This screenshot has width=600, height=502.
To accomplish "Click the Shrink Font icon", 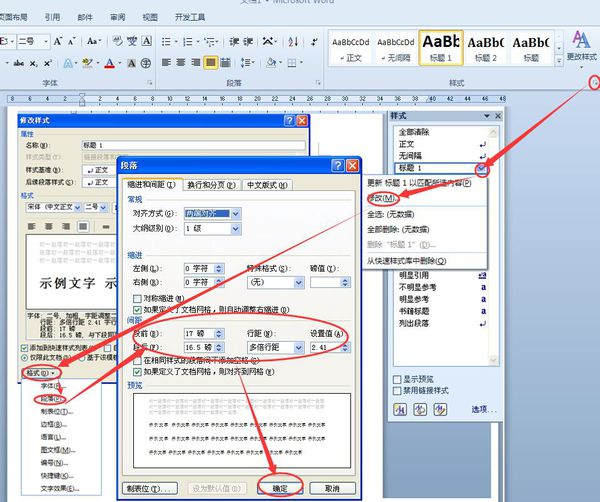I will (71, 41).
